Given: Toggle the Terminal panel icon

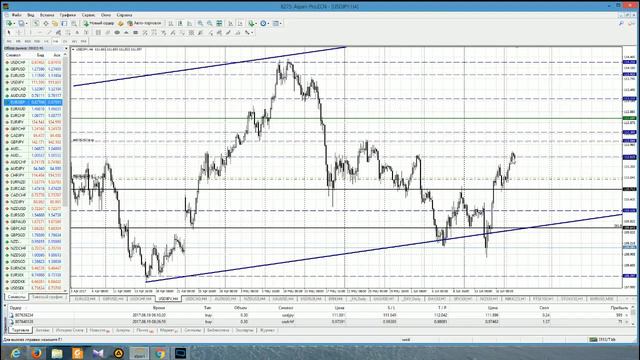Looking at the screenshot, I should tap(64, 24).
